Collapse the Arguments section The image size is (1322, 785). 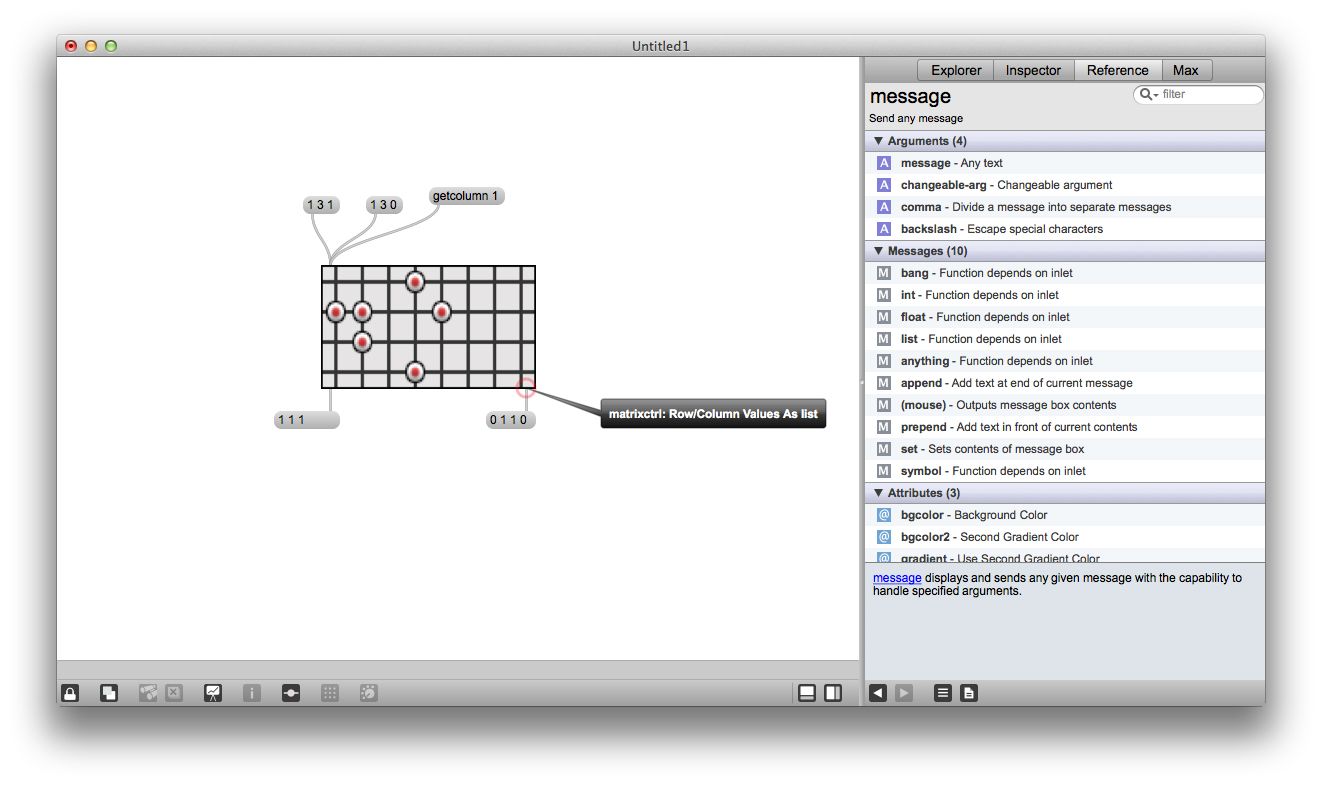coord(878,141)
